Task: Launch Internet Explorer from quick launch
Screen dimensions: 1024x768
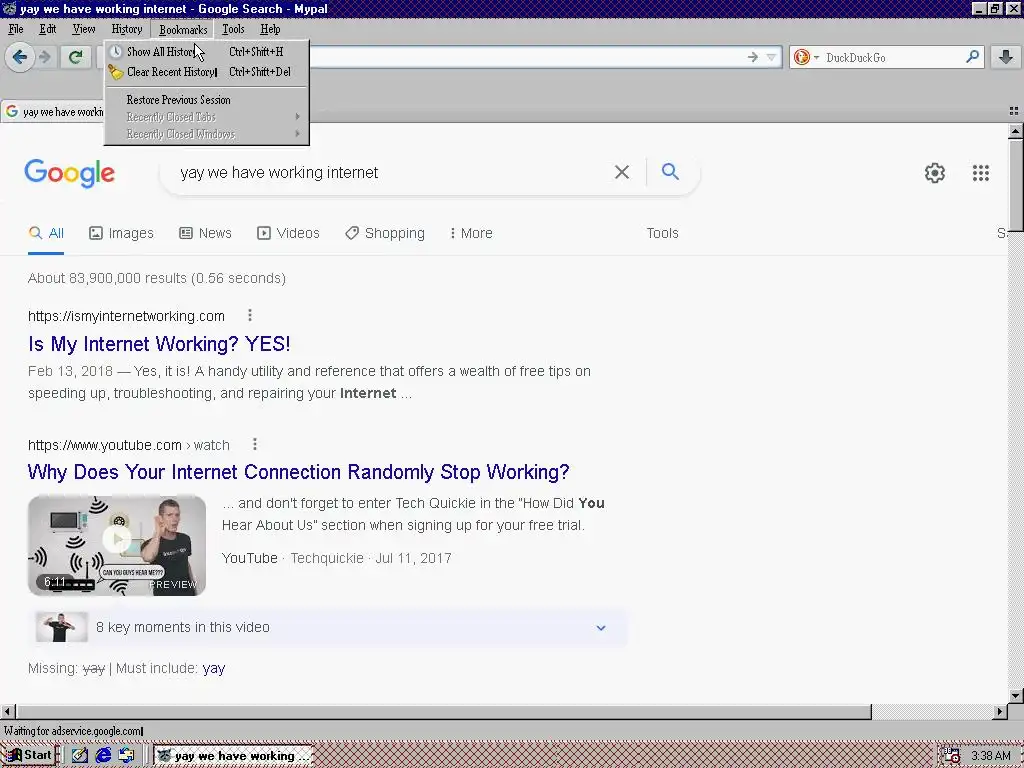Action: (103, 756)
